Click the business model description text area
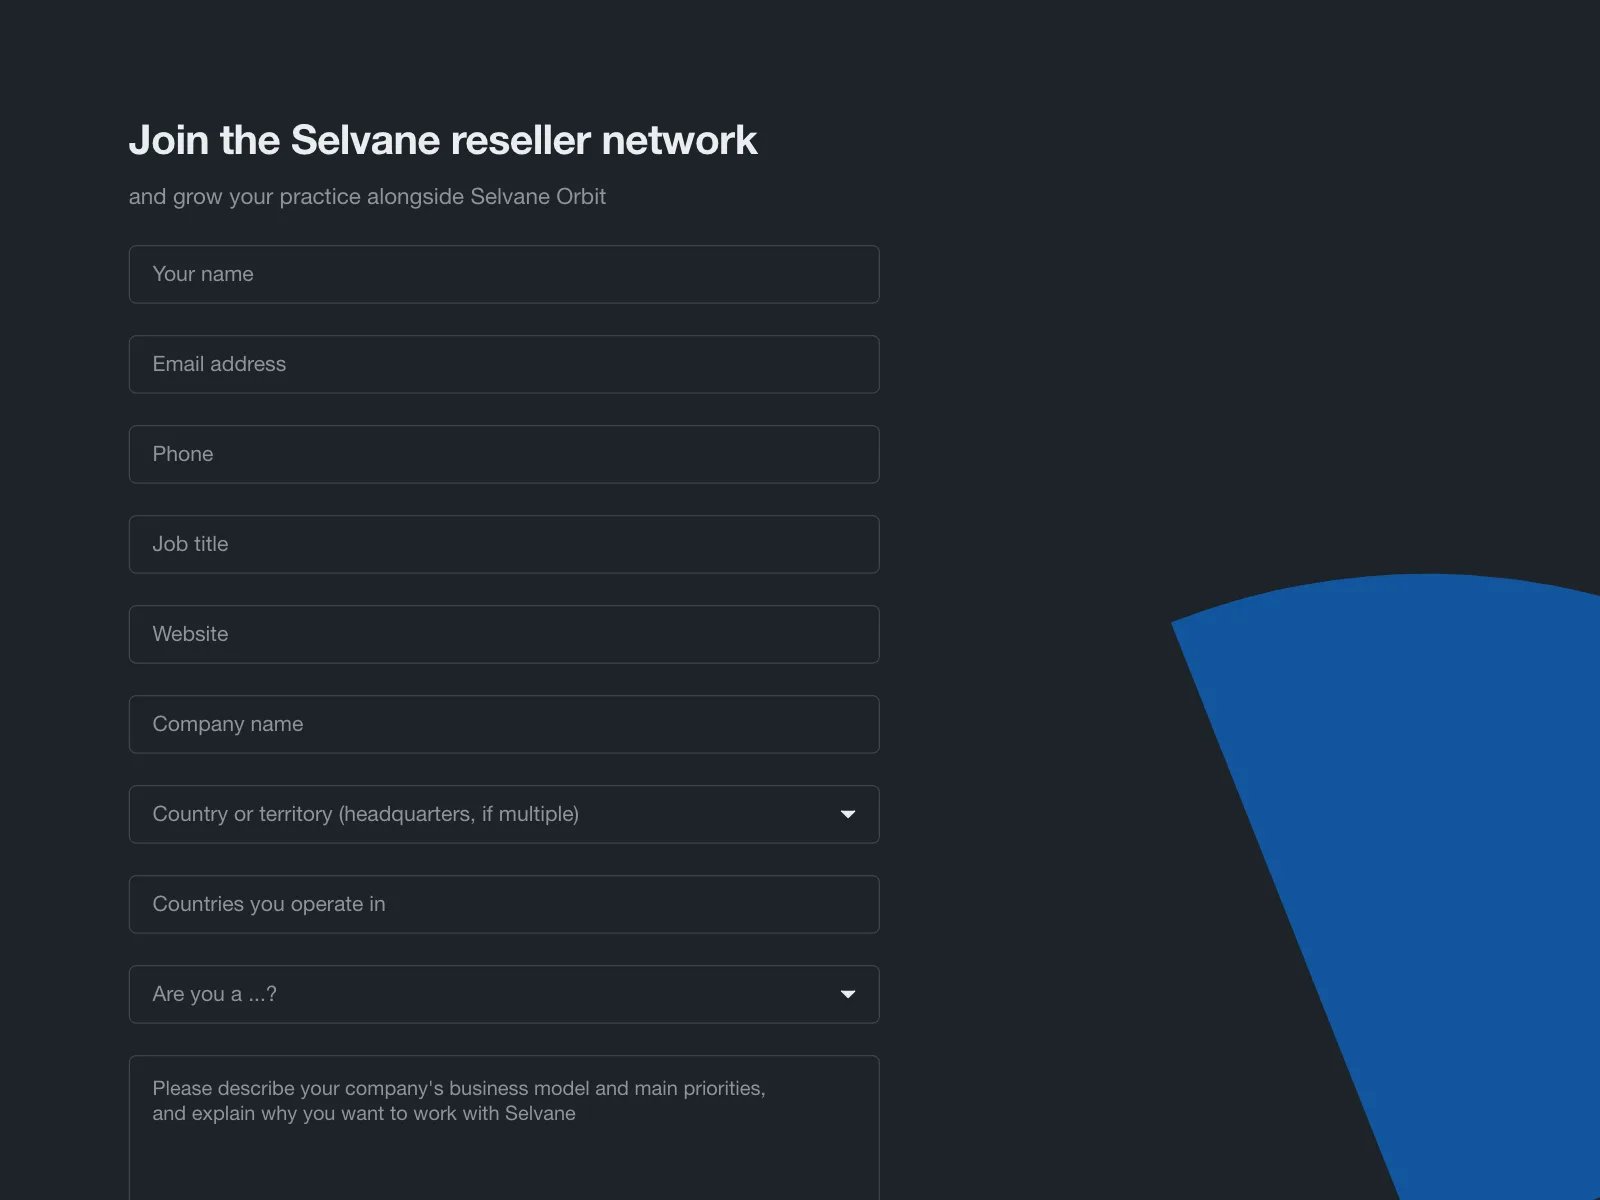 tap(504, 1128)
